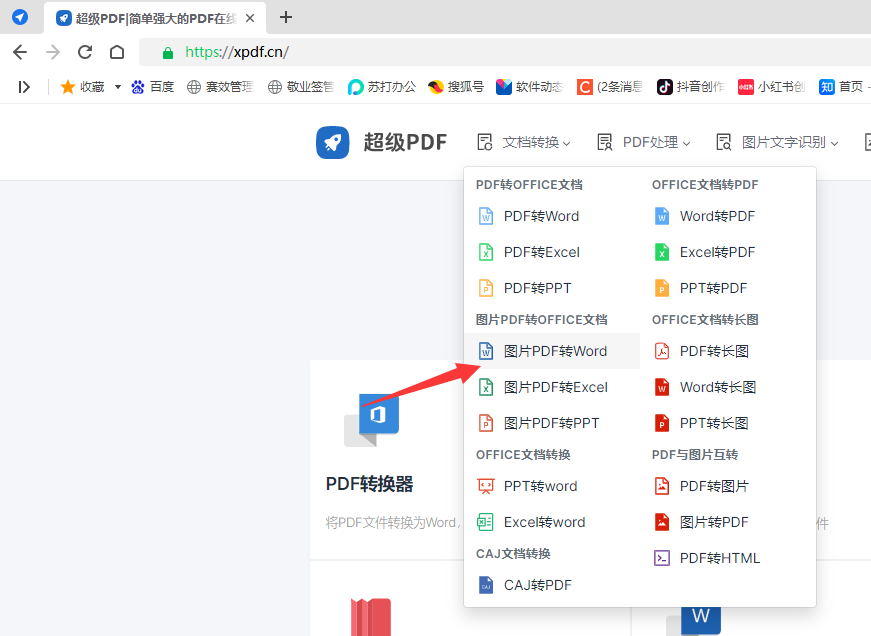Screen dimensions: 871x636
Task: Expand the 文档转换 navigation dropdown
Action: (x=524, y=143)
